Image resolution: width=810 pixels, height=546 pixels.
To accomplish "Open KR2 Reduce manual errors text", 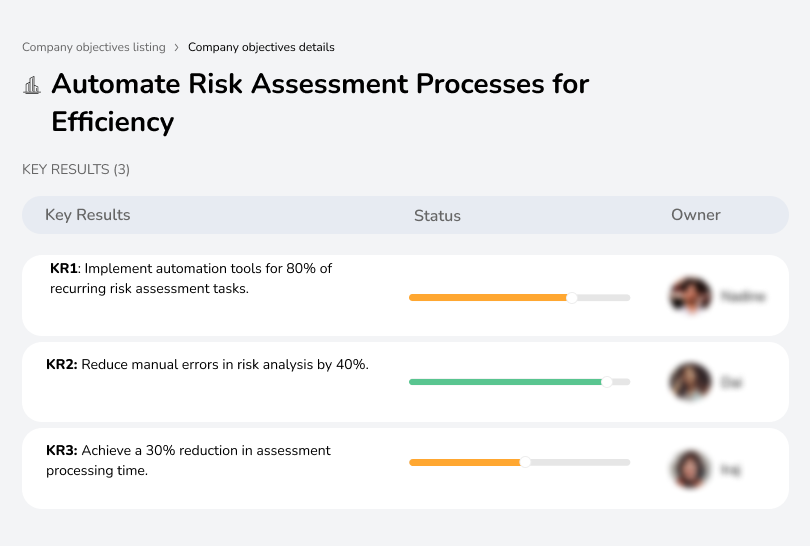I will pyautogui.click(x=207, y=364).
